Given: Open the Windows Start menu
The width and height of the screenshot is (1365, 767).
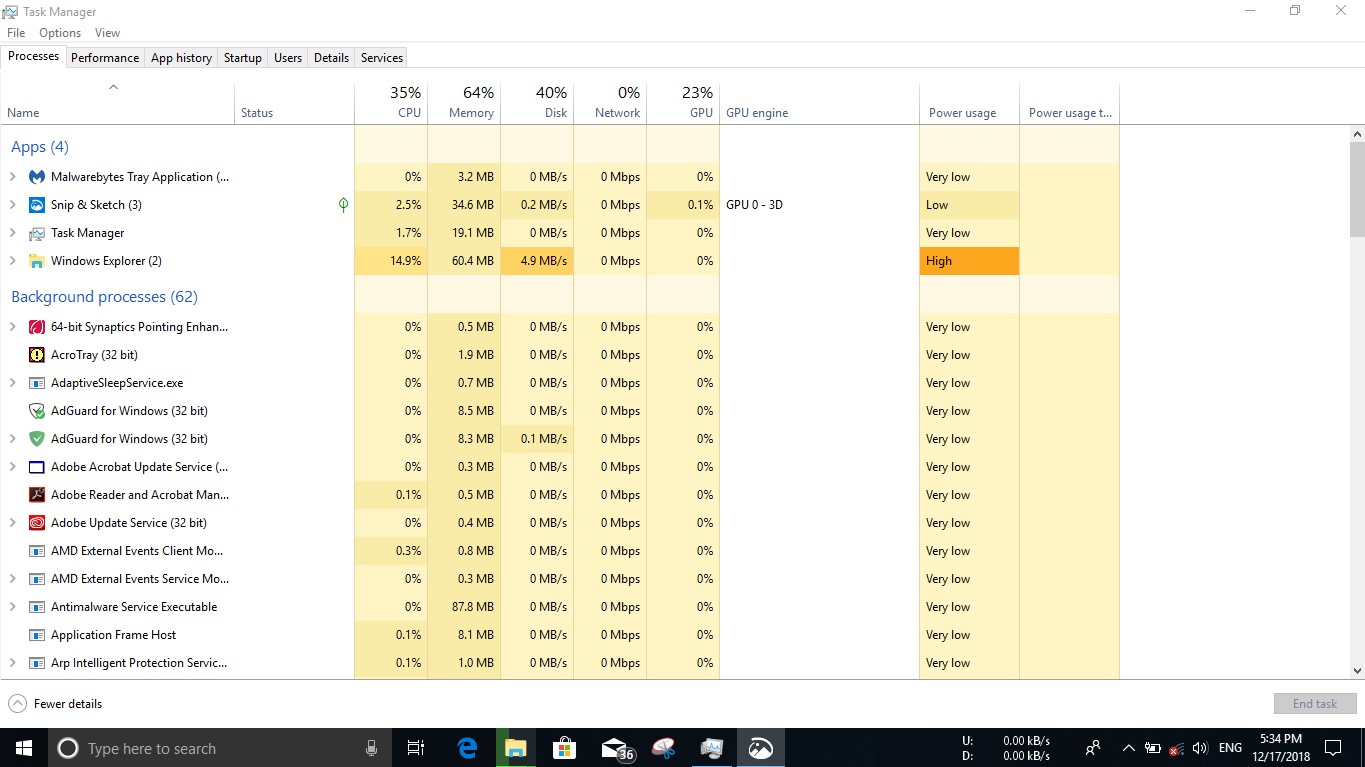Looking at the screenshot, I should [23, 748].
